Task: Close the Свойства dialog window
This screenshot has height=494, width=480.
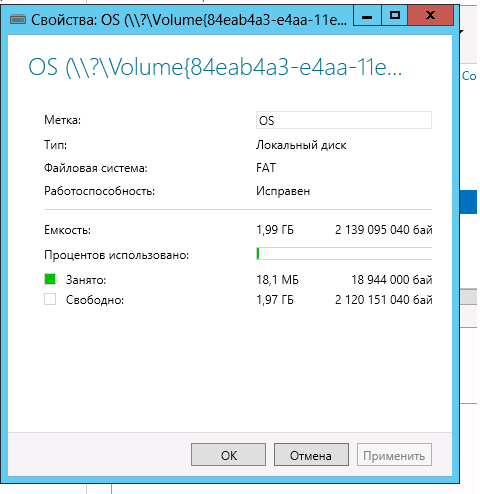Action: coord(430,16)
